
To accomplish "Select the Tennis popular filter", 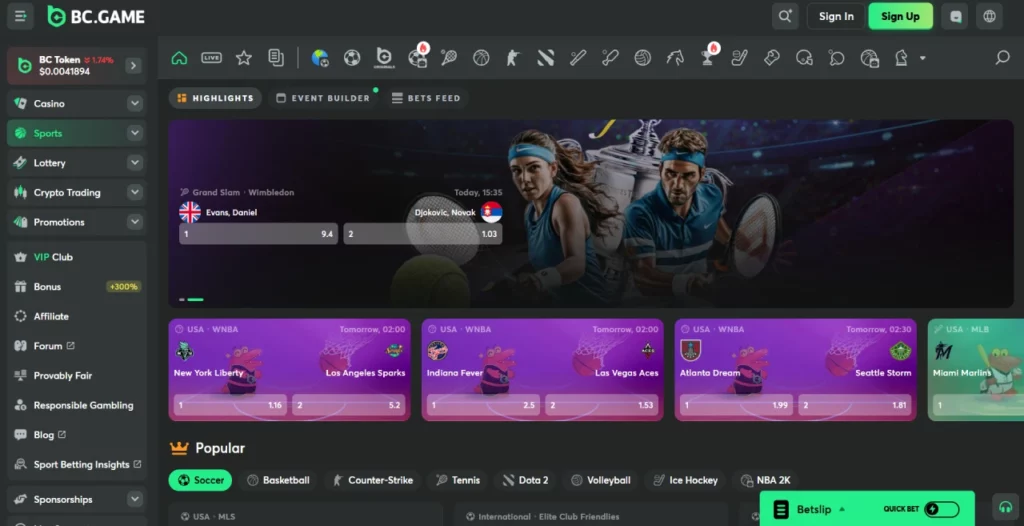I will [x=458, y=480].
